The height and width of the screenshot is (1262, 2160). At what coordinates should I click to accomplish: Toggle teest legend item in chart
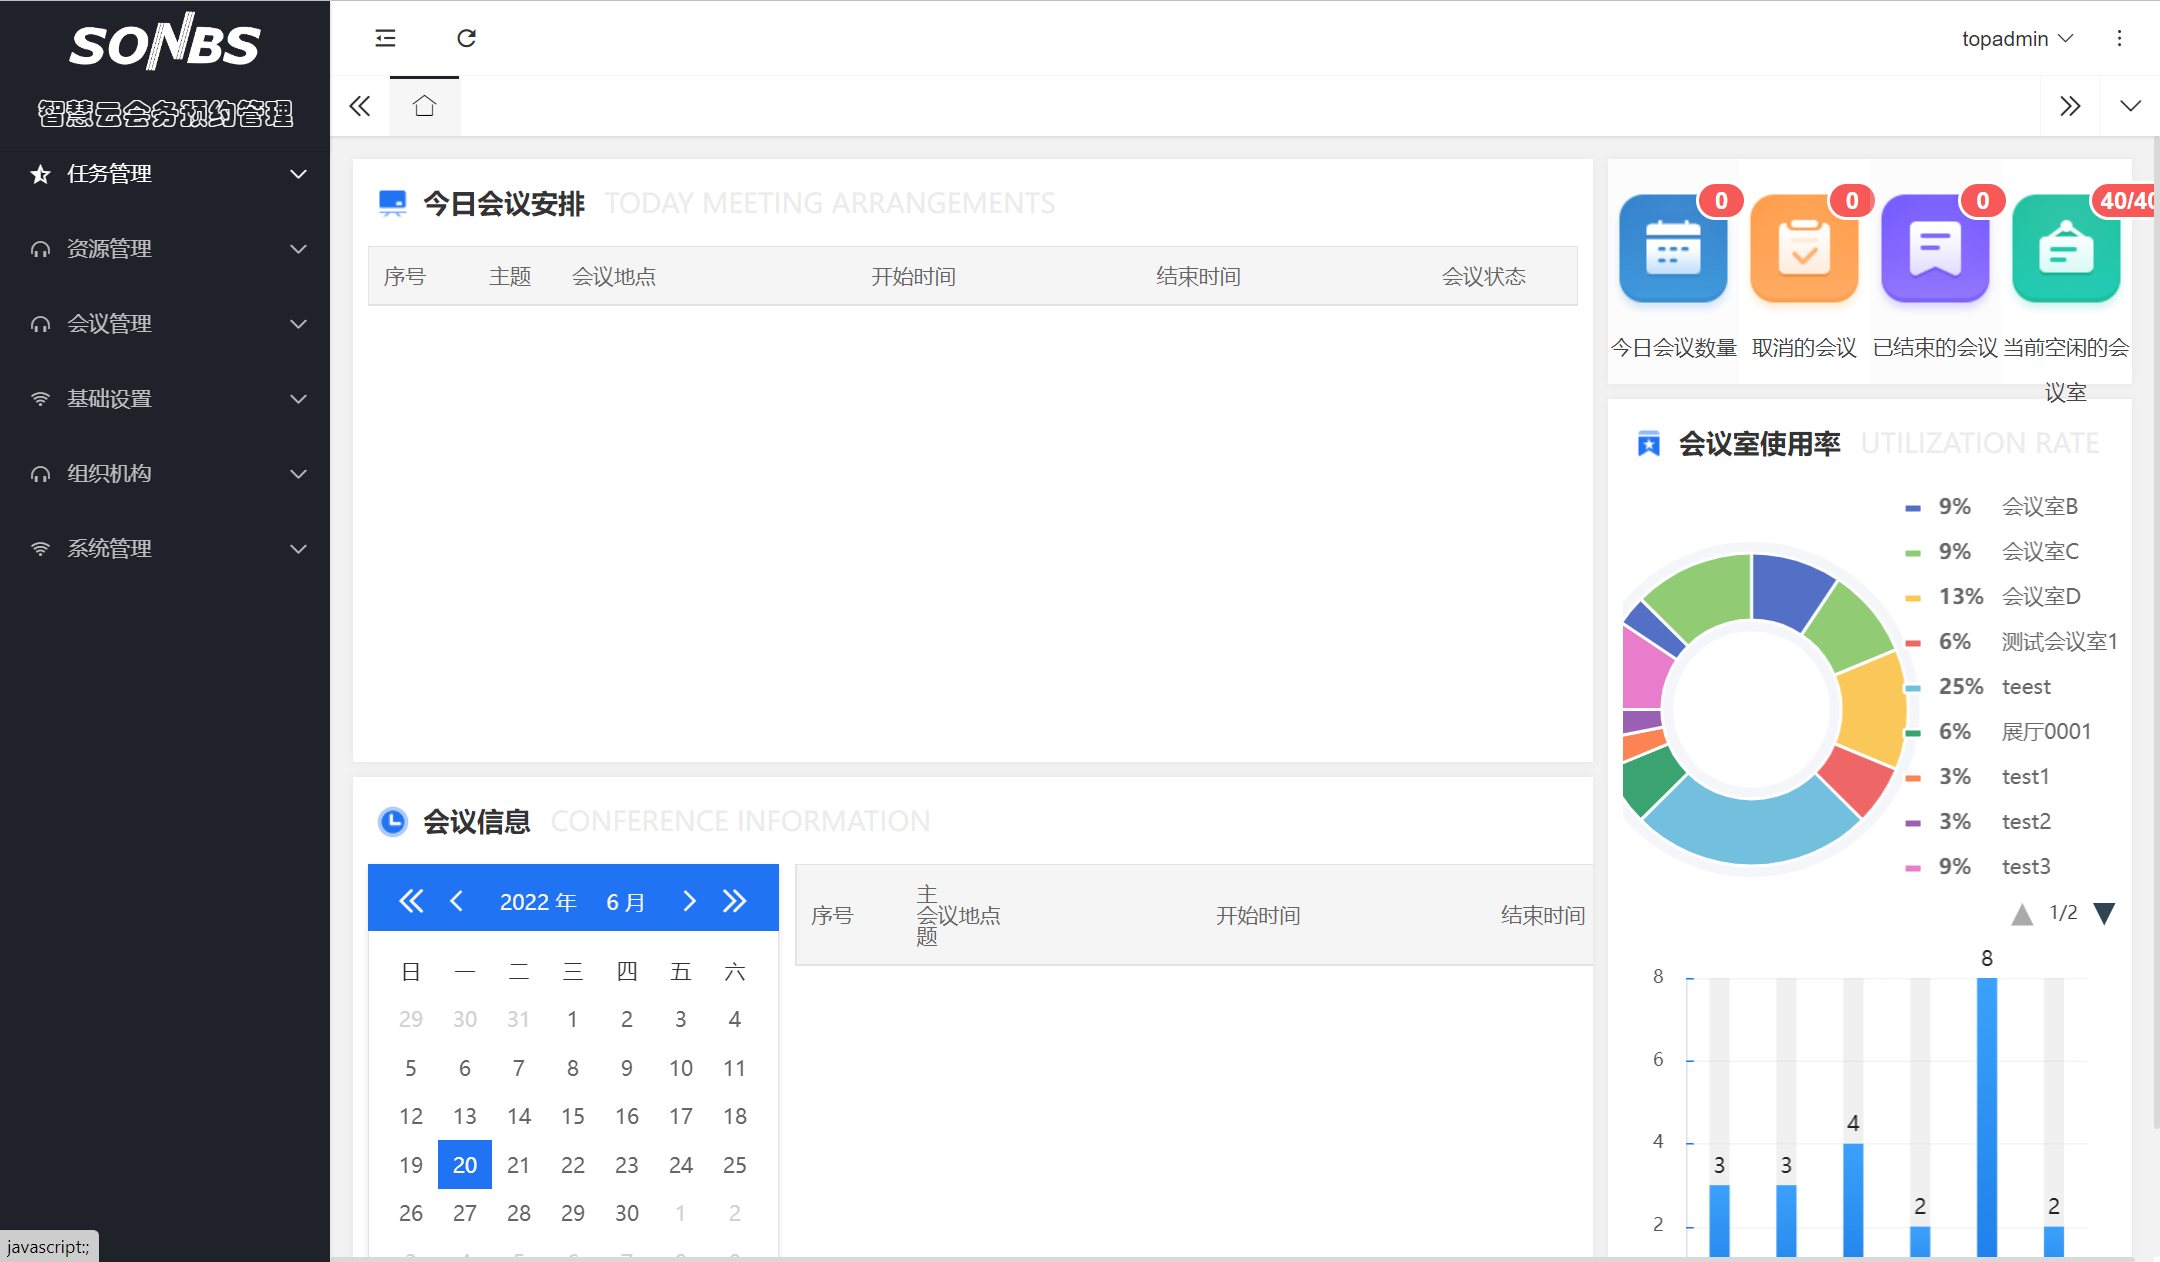click(2025, 686)
